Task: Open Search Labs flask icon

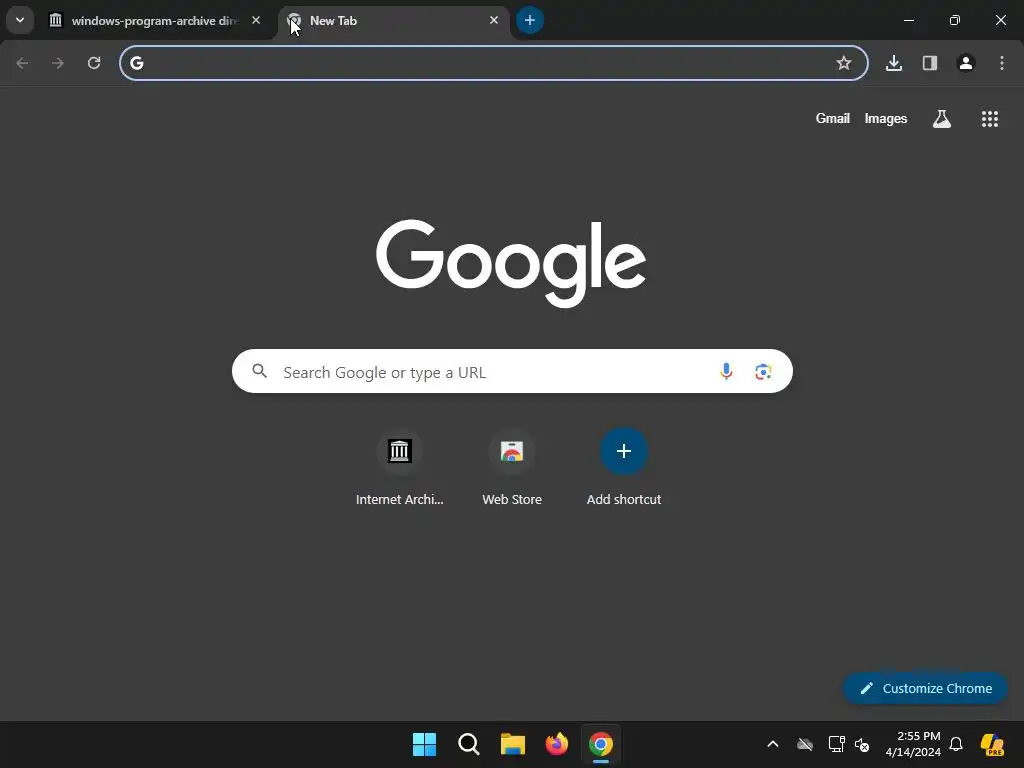Action: tap(942, 119)
